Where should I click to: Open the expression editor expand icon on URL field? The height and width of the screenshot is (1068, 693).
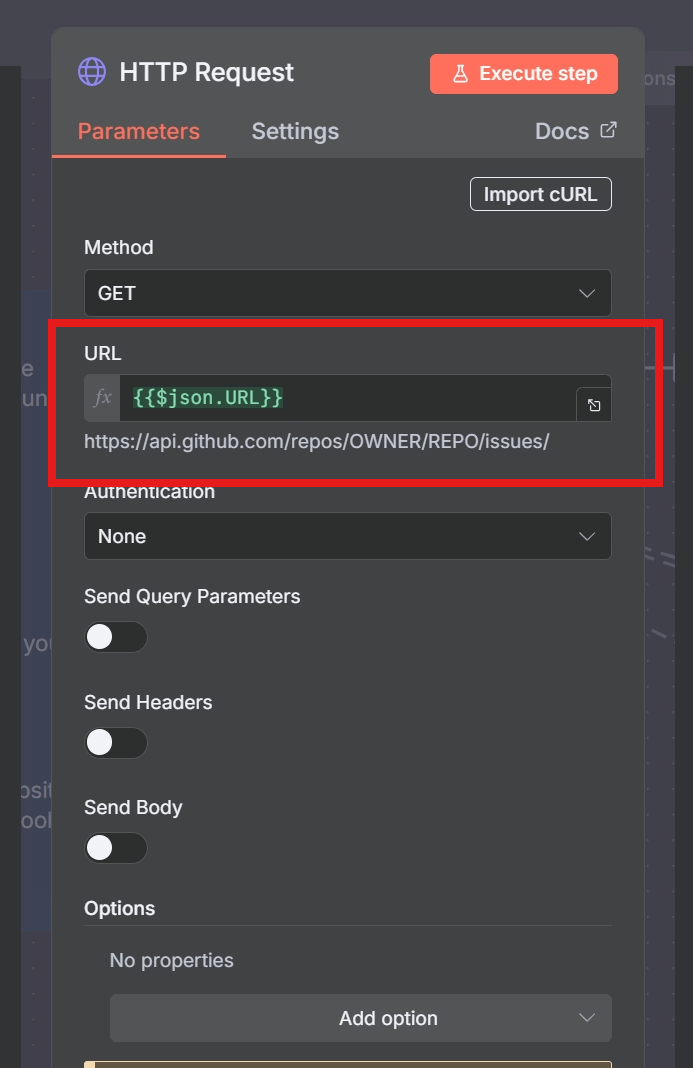click(x=595, y=404)
